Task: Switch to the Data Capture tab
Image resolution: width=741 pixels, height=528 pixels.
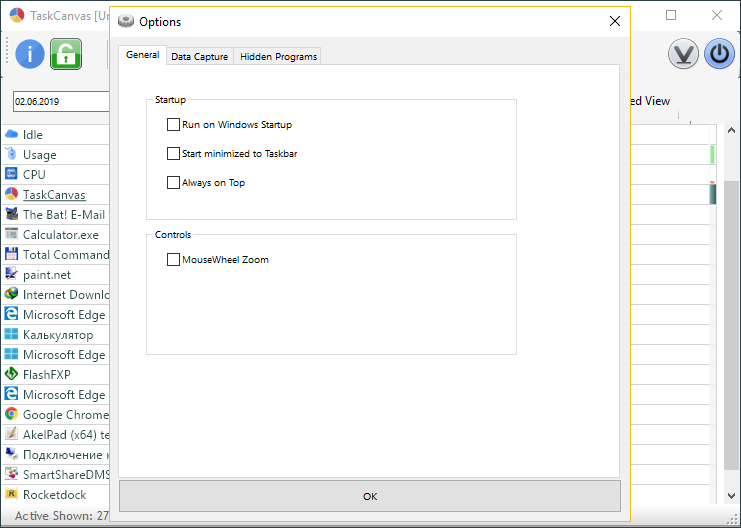Action: [200, 57]
